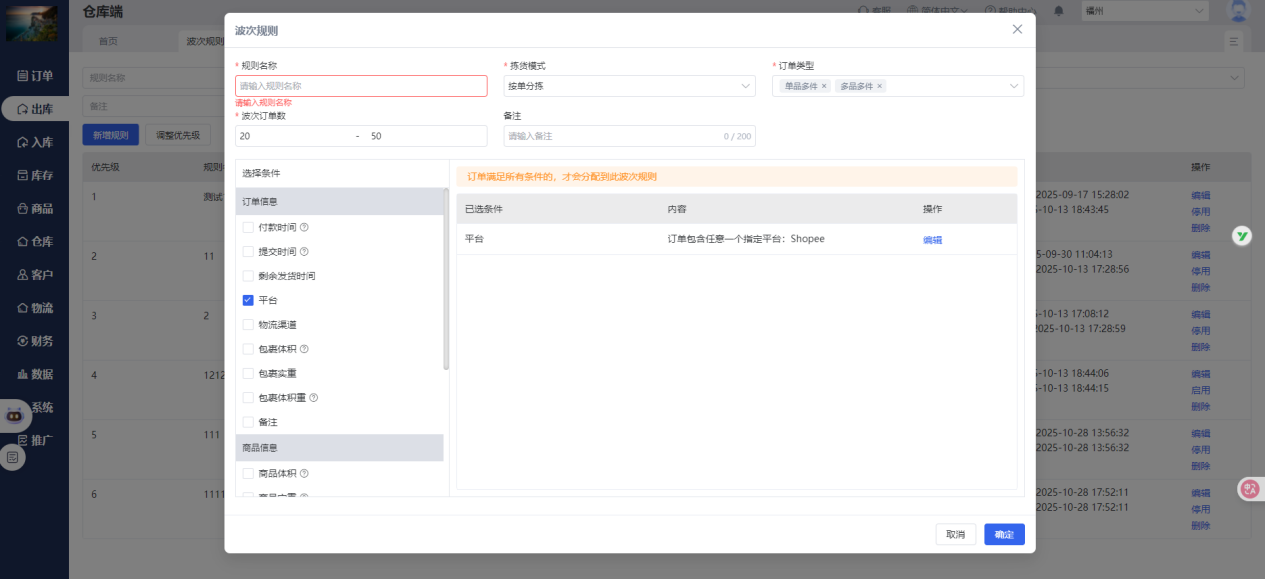The height and width of the screenshot is (579, 1265).
Task: Check the 剩余发货时间 condition
Action: click(x=248, y=276)
